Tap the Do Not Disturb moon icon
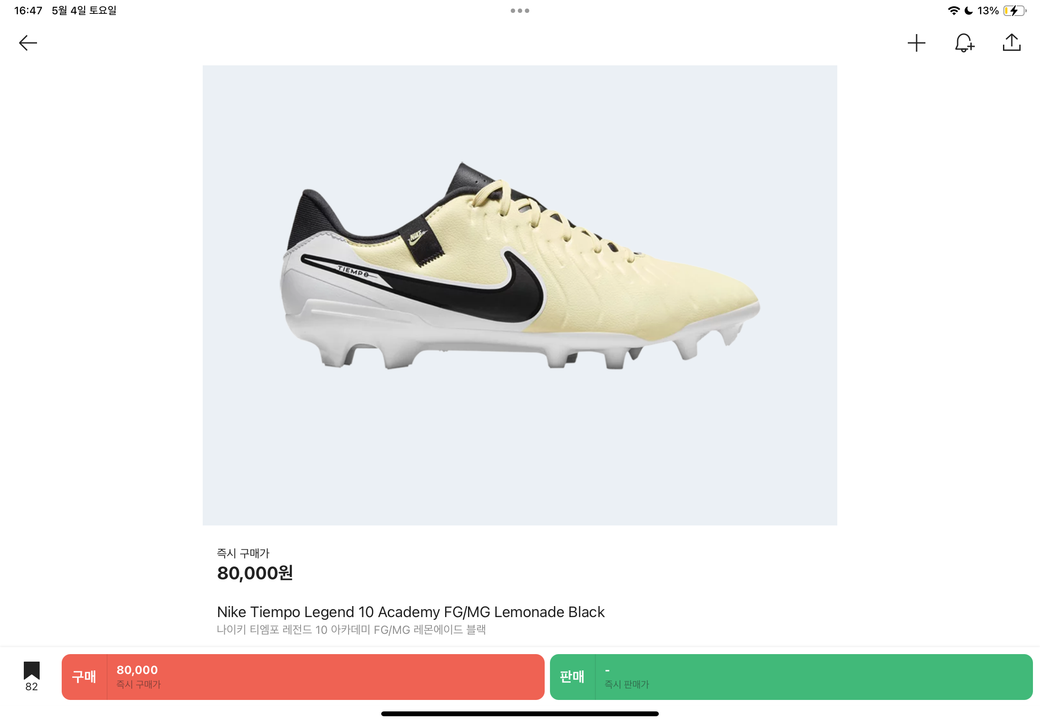Image resolution: width=1040 pixels, height=723 pixels. pos(968,11)
